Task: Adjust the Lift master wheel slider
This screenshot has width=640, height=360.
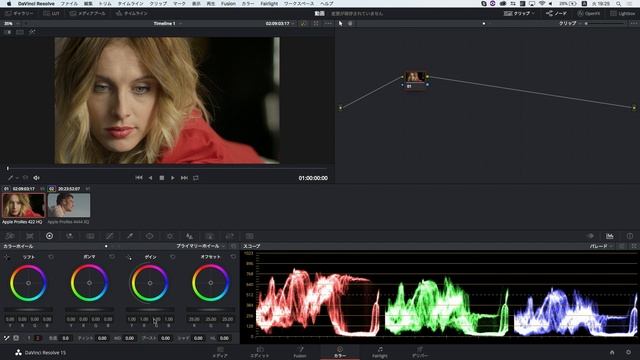Action: coord(28,310)
